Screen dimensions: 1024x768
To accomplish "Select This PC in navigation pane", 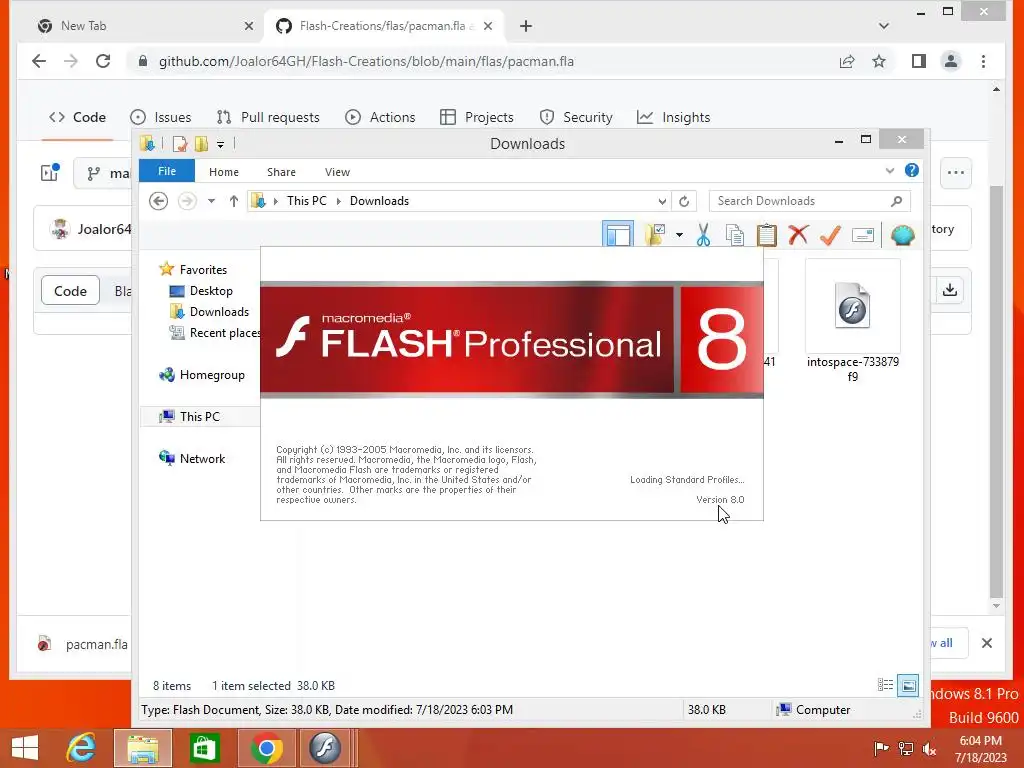I will pyautogui.click(x=200, y=417).
